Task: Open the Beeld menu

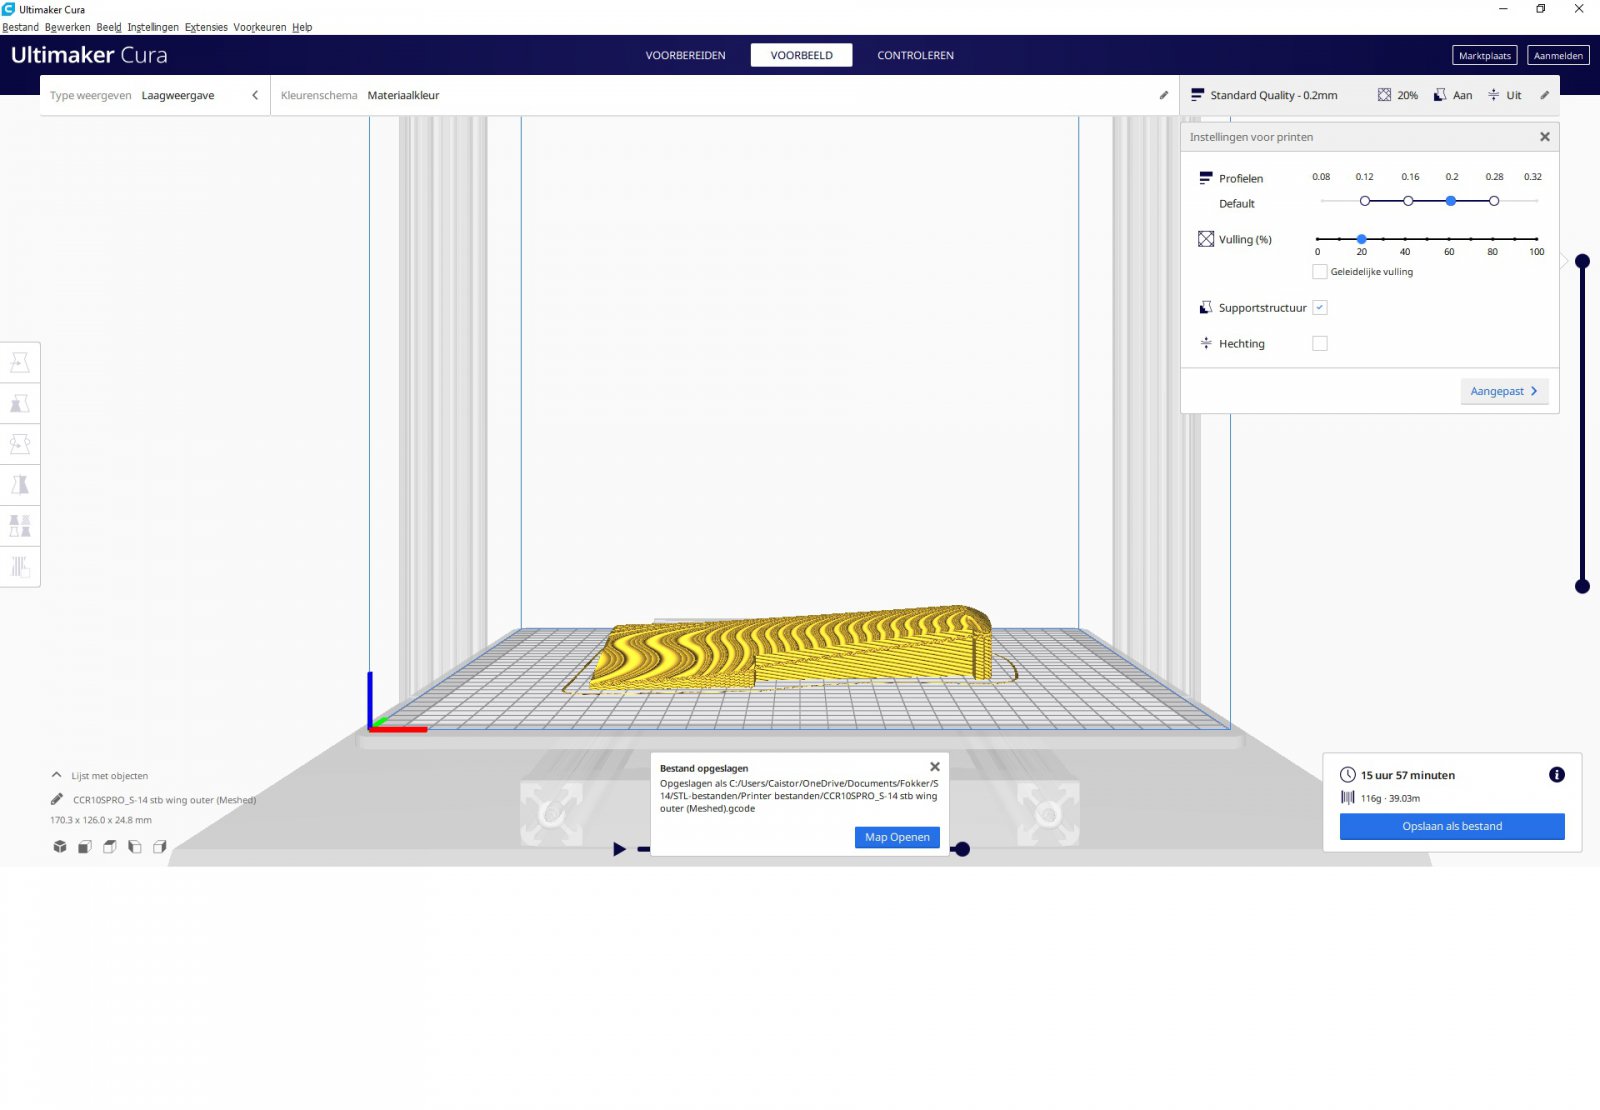Action: point(109,27)
